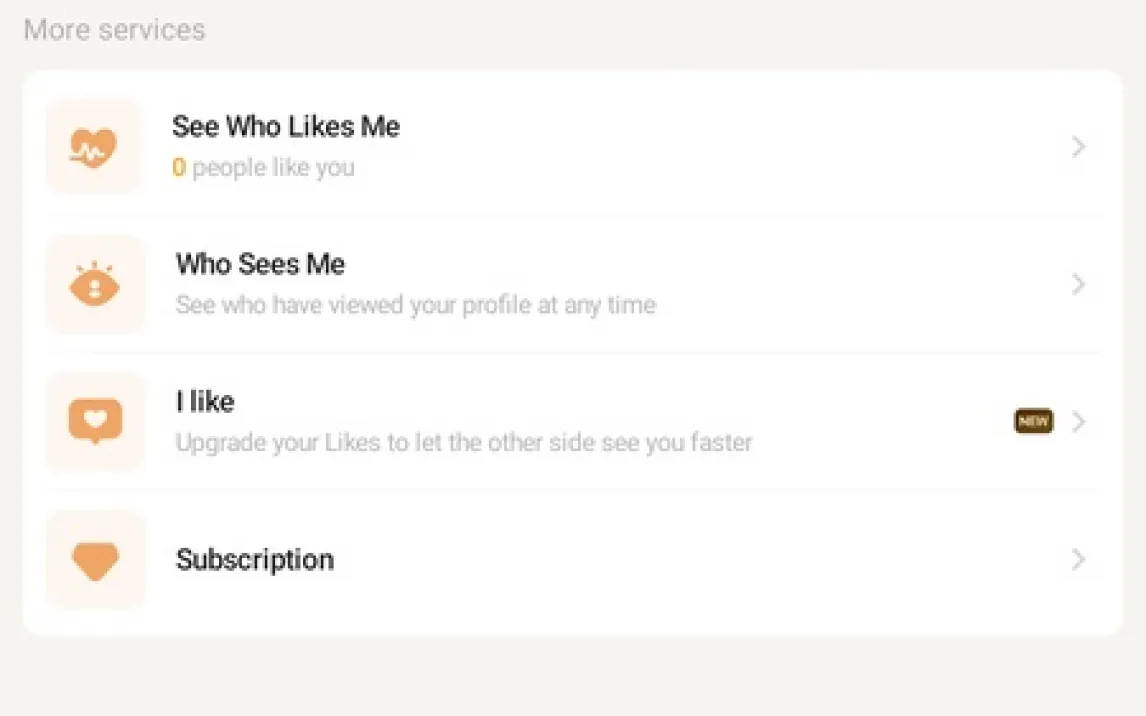Open See Who Likes Me

(x=286, y=127)
